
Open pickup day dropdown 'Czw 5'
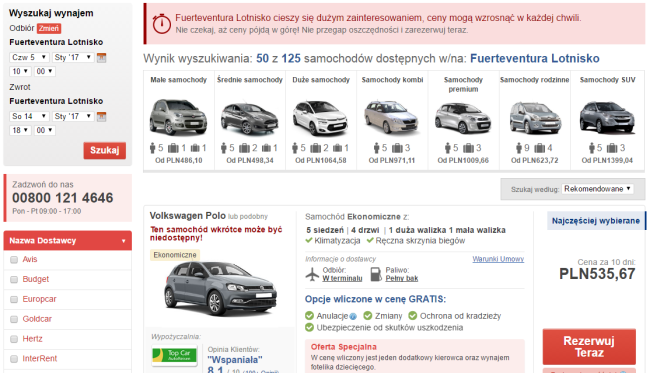(29, 57)
